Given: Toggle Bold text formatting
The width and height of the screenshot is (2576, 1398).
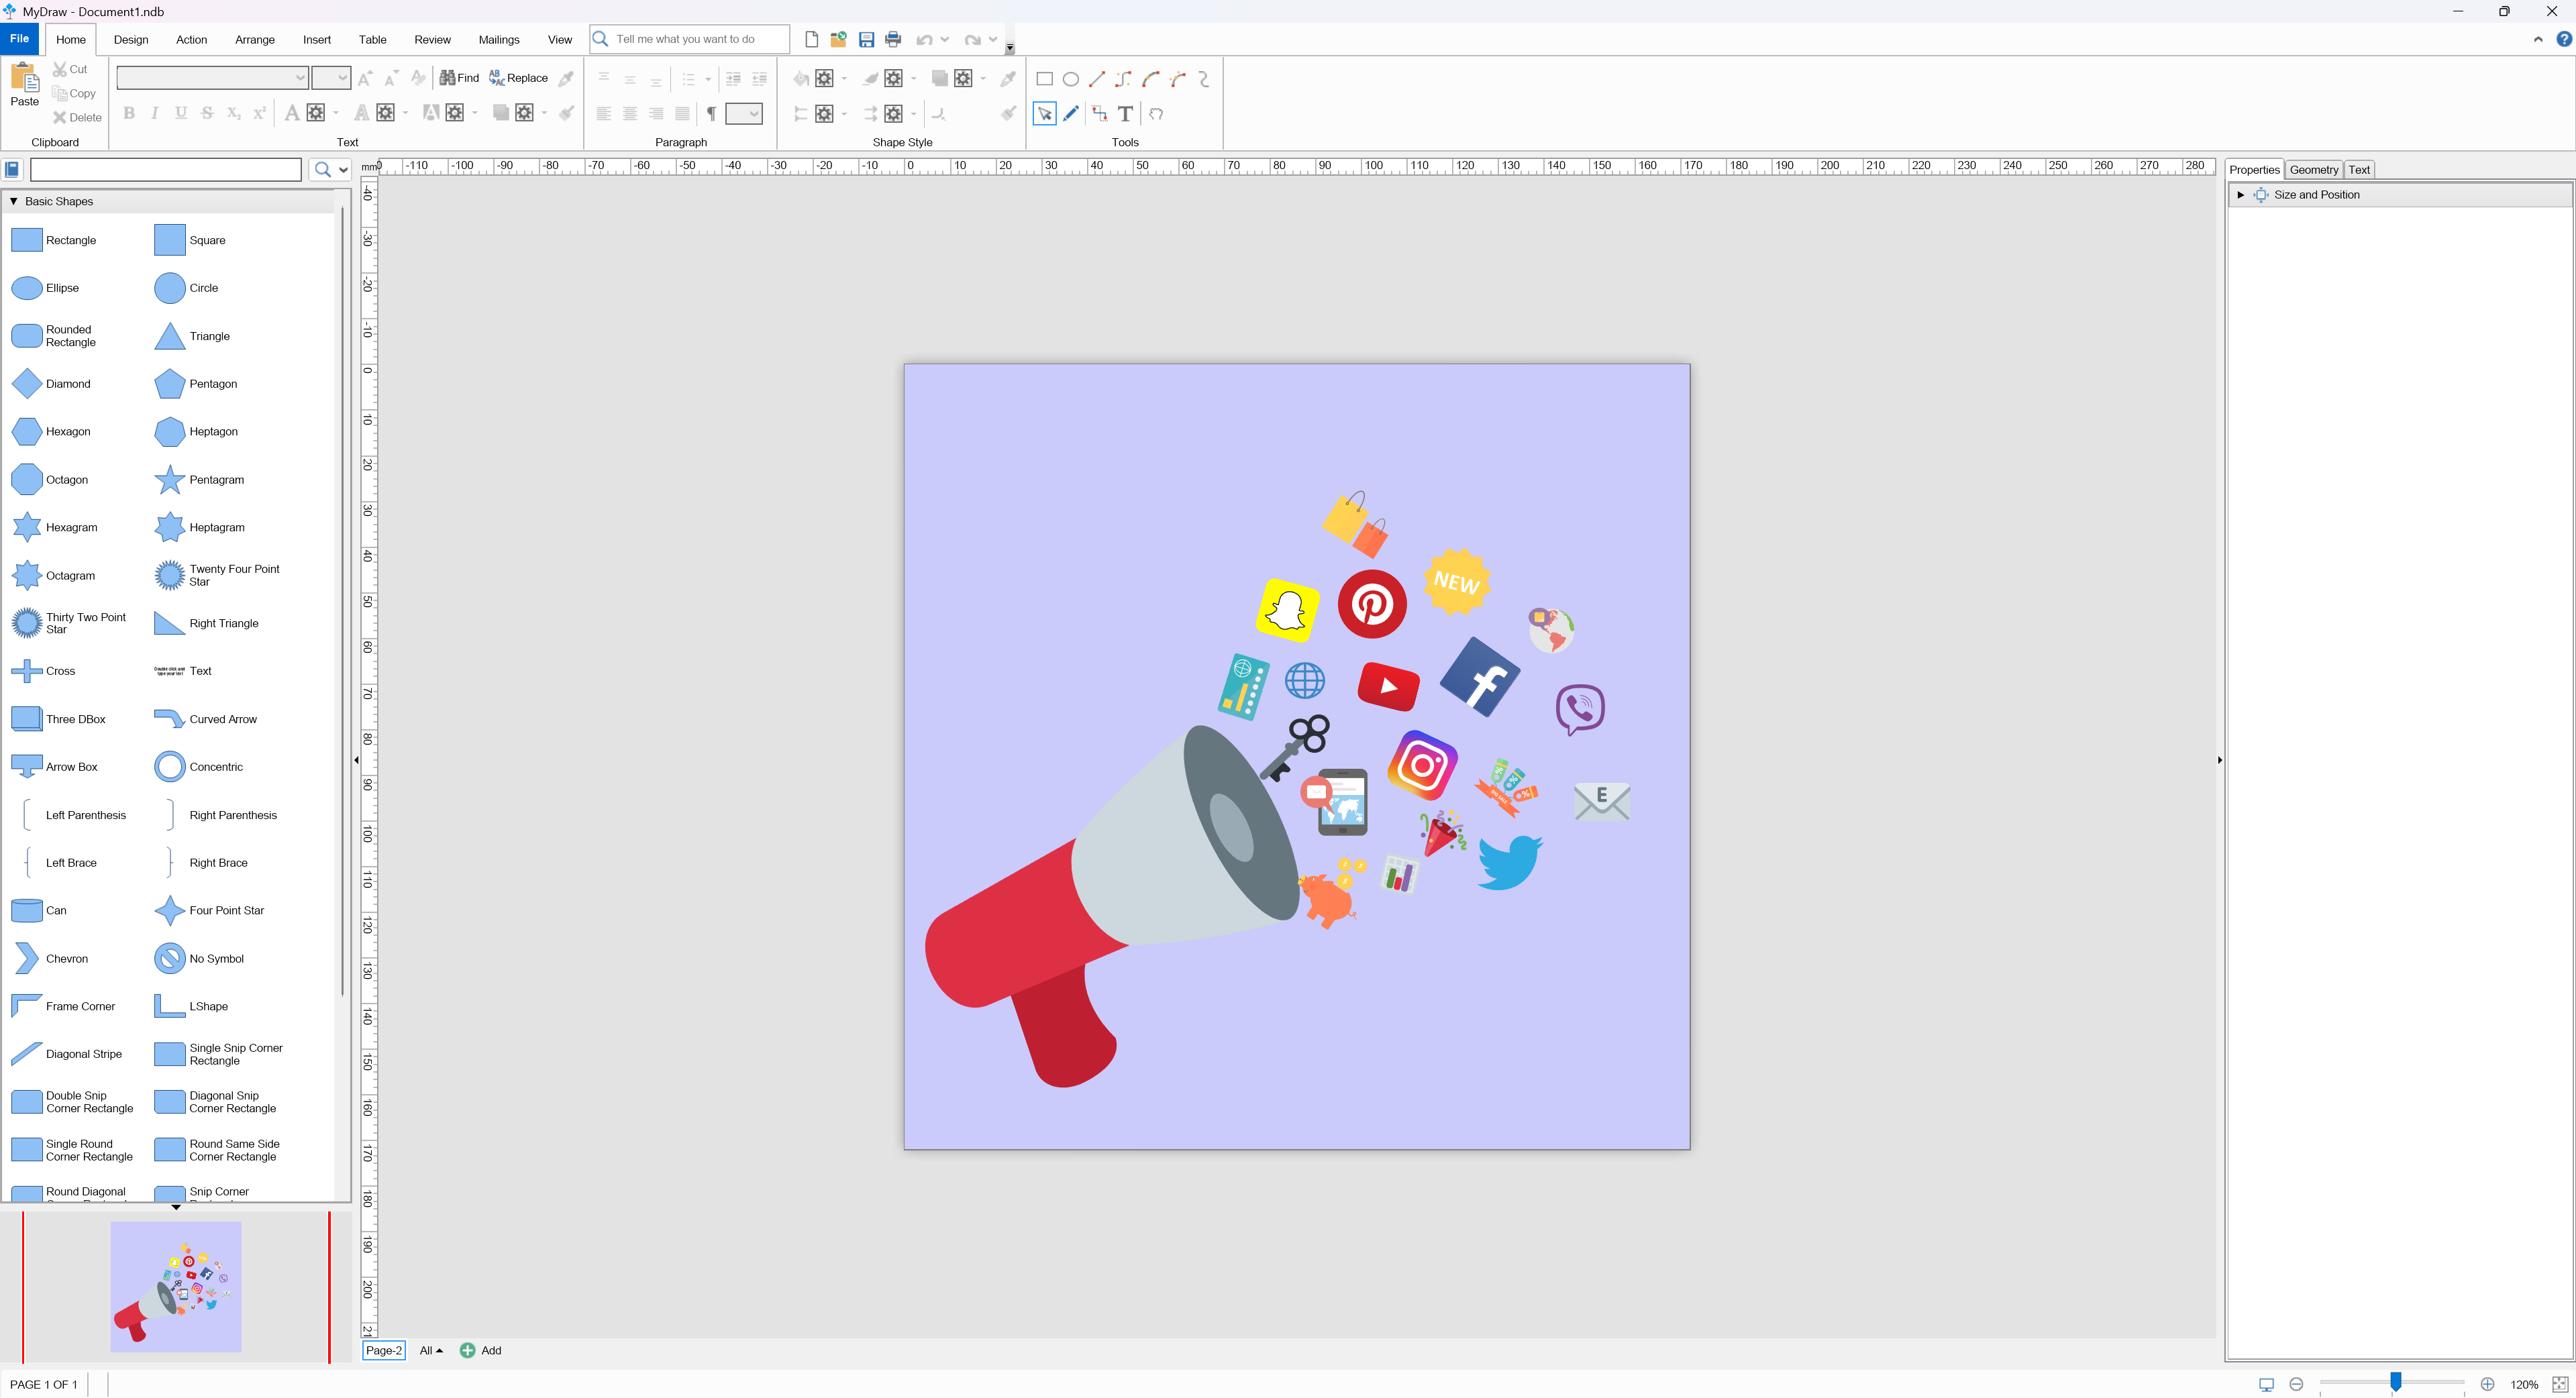Looking at the screenshot, I should [x=129, y=113].
